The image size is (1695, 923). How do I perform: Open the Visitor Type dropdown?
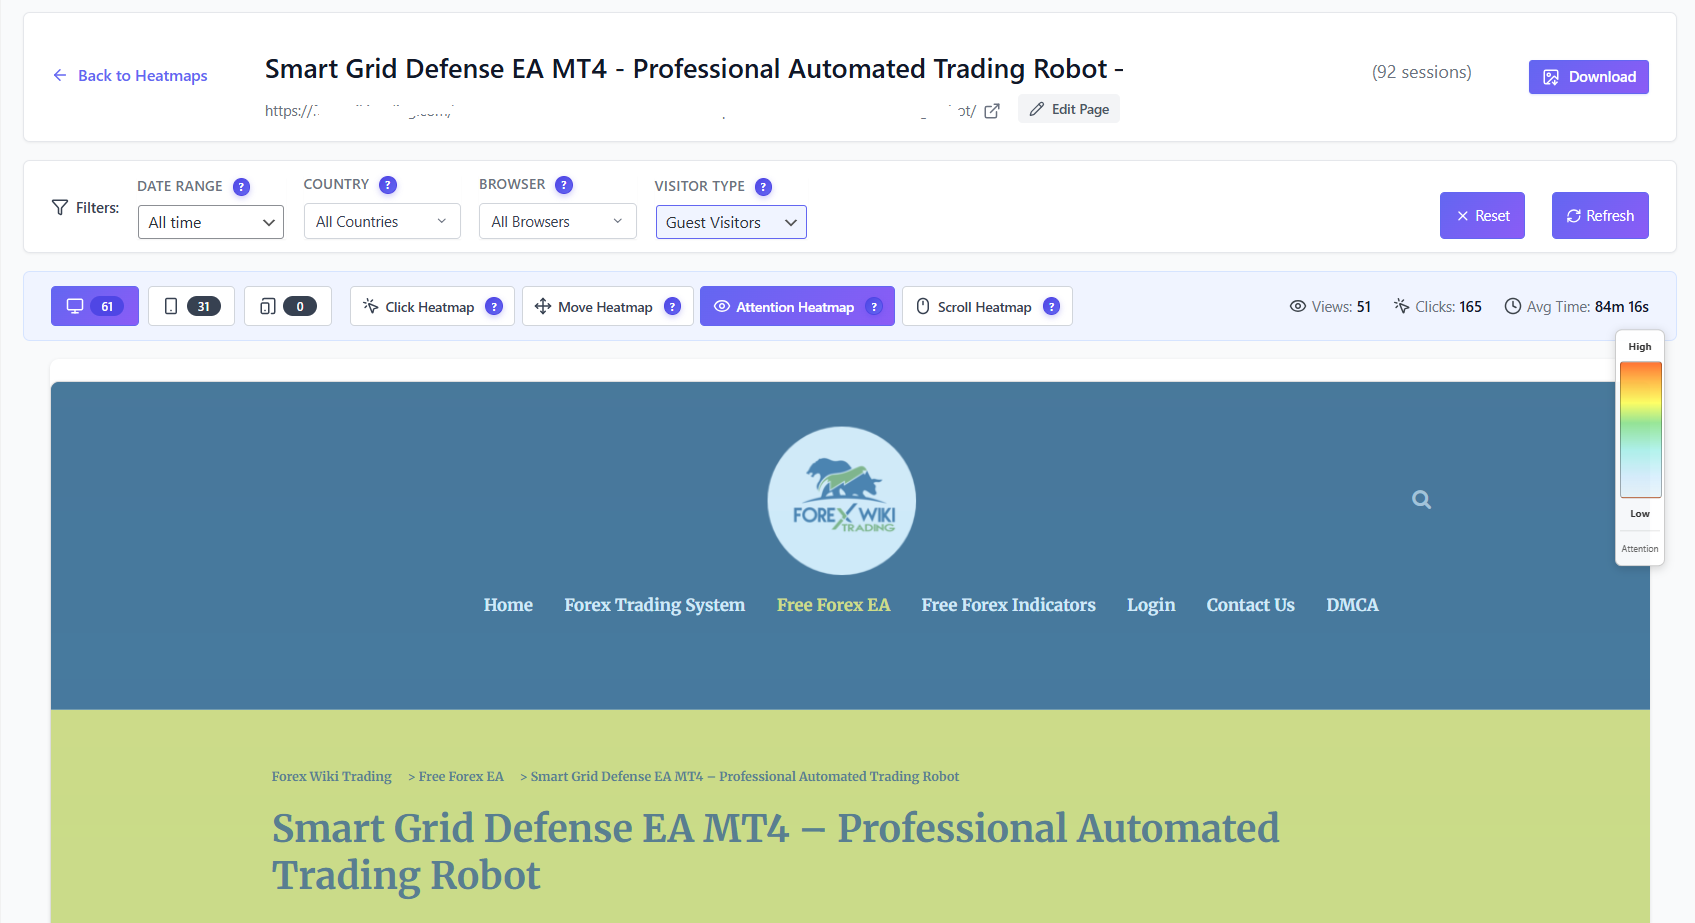(731, 222)
